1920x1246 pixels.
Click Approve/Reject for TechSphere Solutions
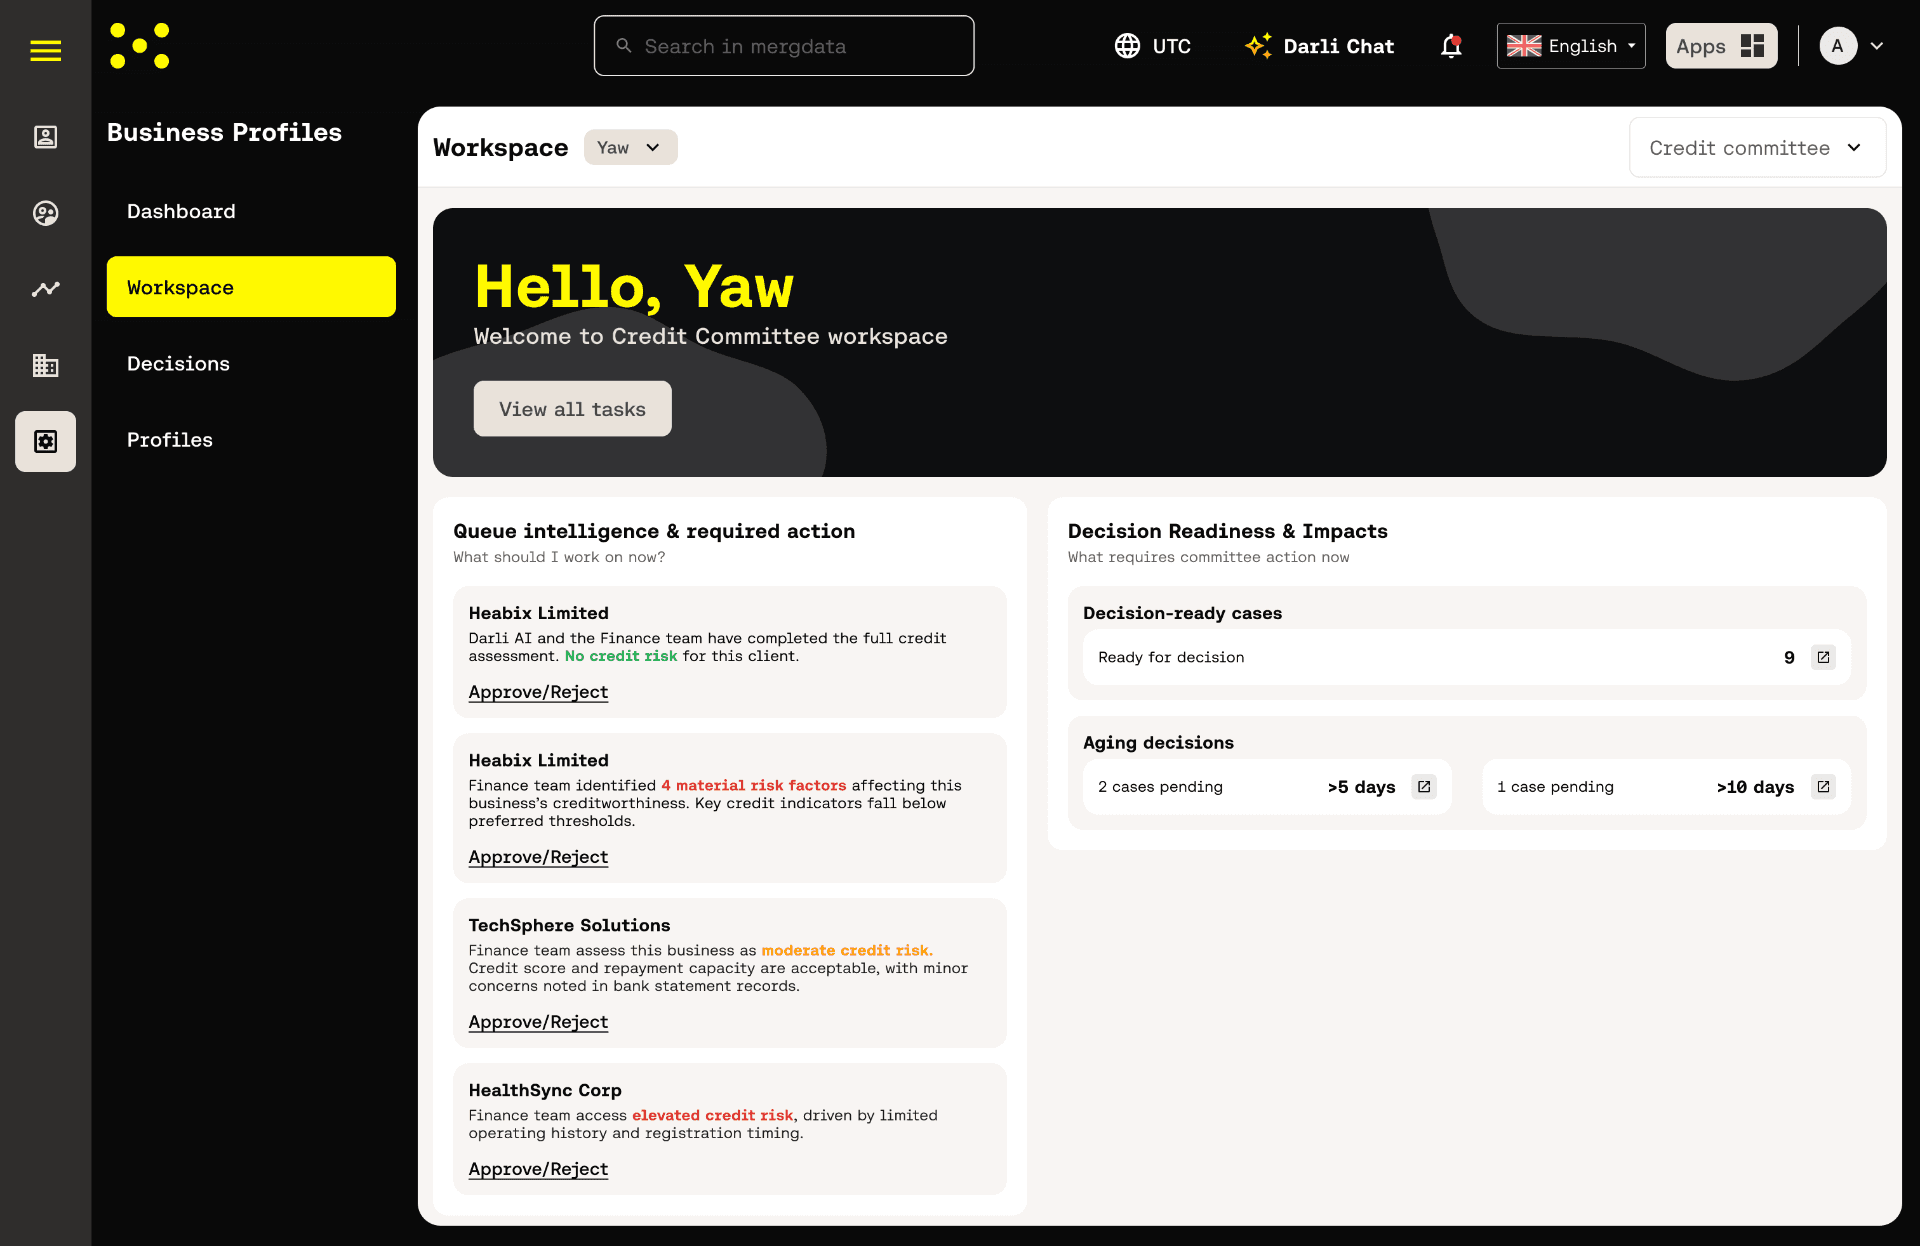click(x=538, y=1022)
